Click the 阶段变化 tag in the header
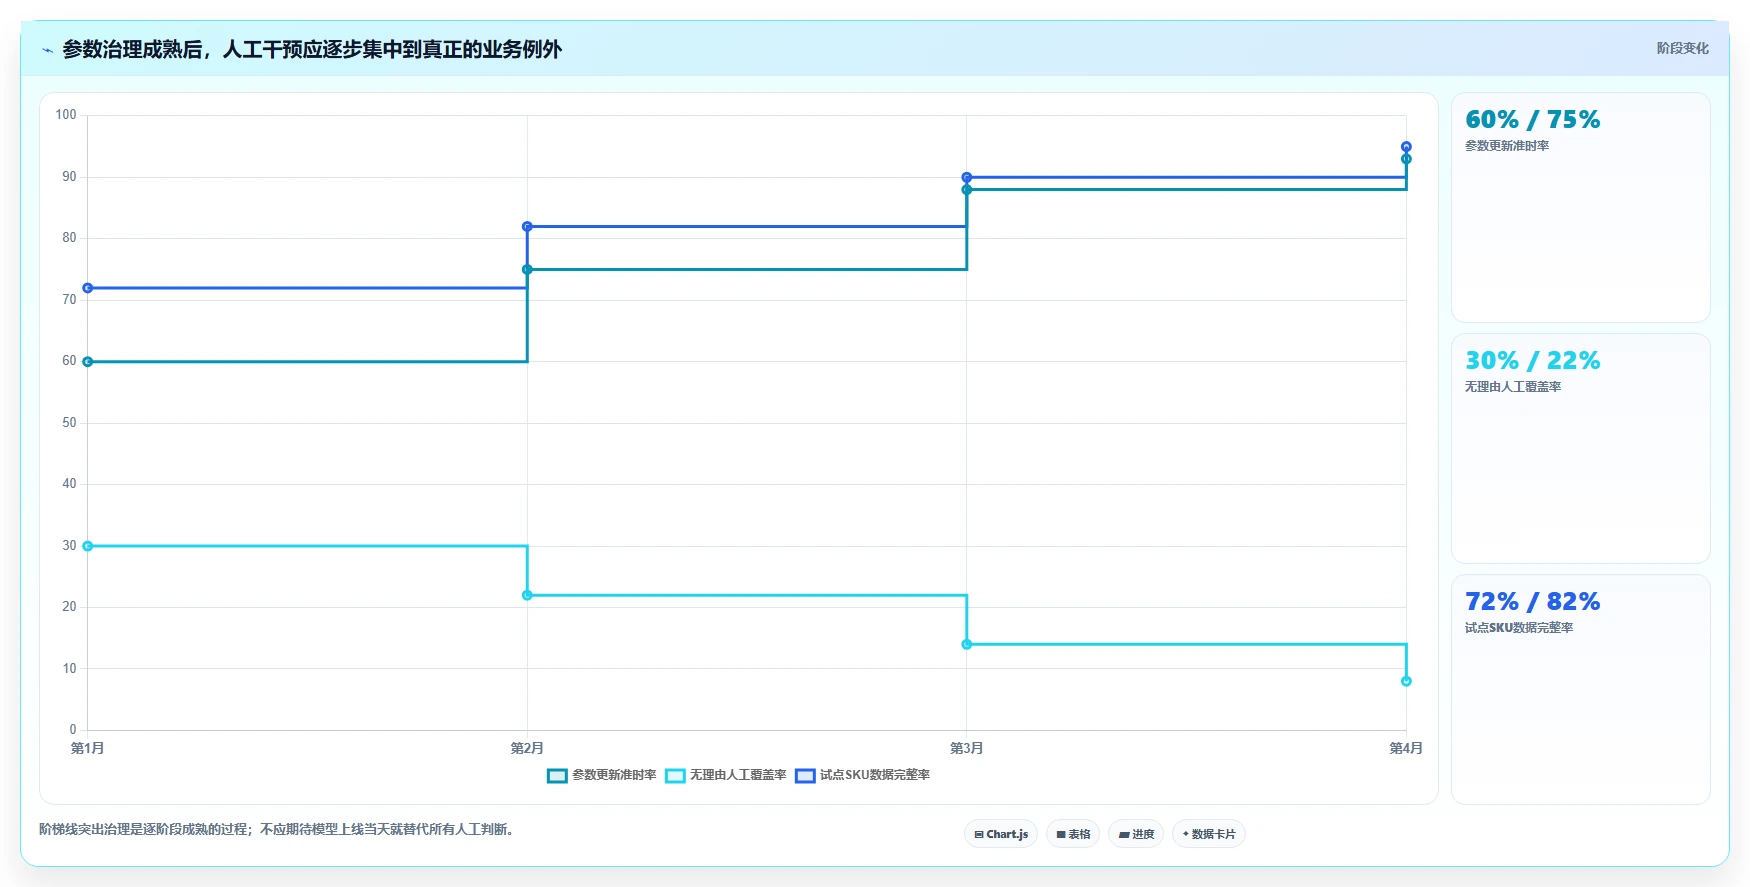 [1682, 48]
